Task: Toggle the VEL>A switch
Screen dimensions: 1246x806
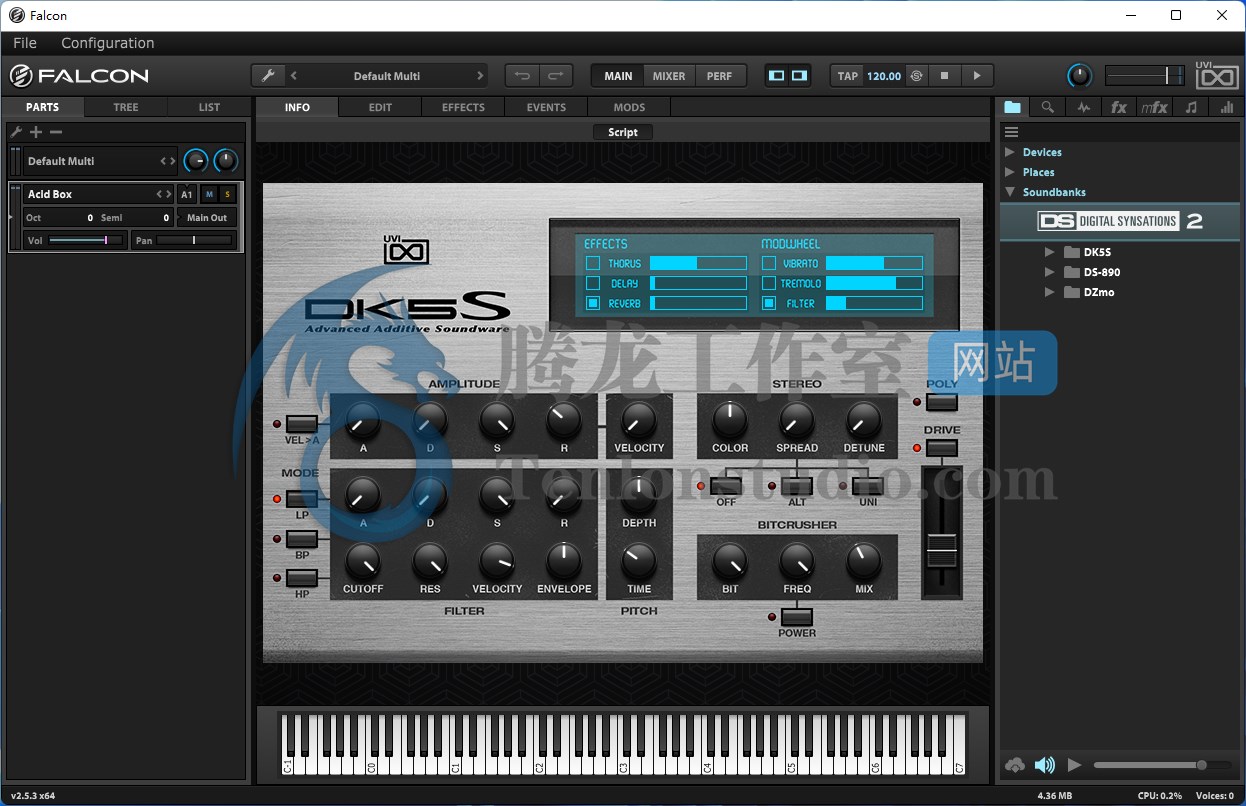Action: (302, 424)
